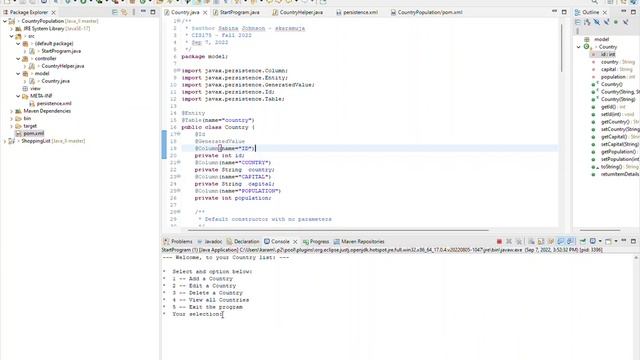
Task: Remove all terminated launches in Console
Action: [x=519, y=242]
